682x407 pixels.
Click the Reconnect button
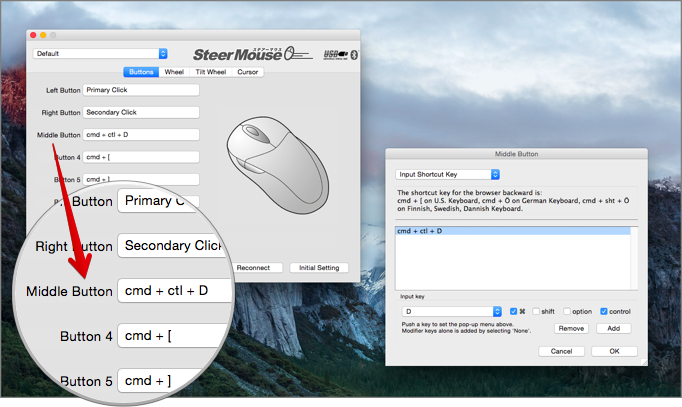click(253, 268)
